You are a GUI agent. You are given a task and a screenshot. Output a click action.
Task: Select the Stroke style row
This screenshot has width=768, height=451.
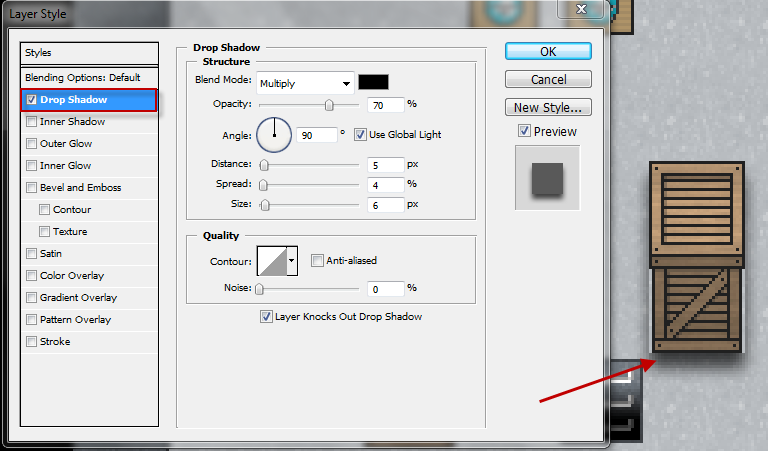pos(89,342)
